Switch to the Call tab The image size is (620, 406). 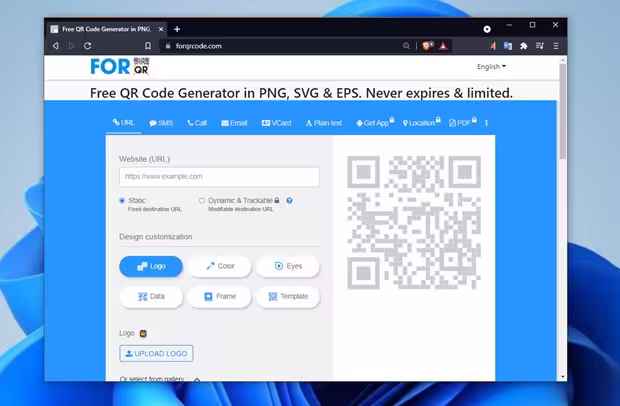coord(197,123)
